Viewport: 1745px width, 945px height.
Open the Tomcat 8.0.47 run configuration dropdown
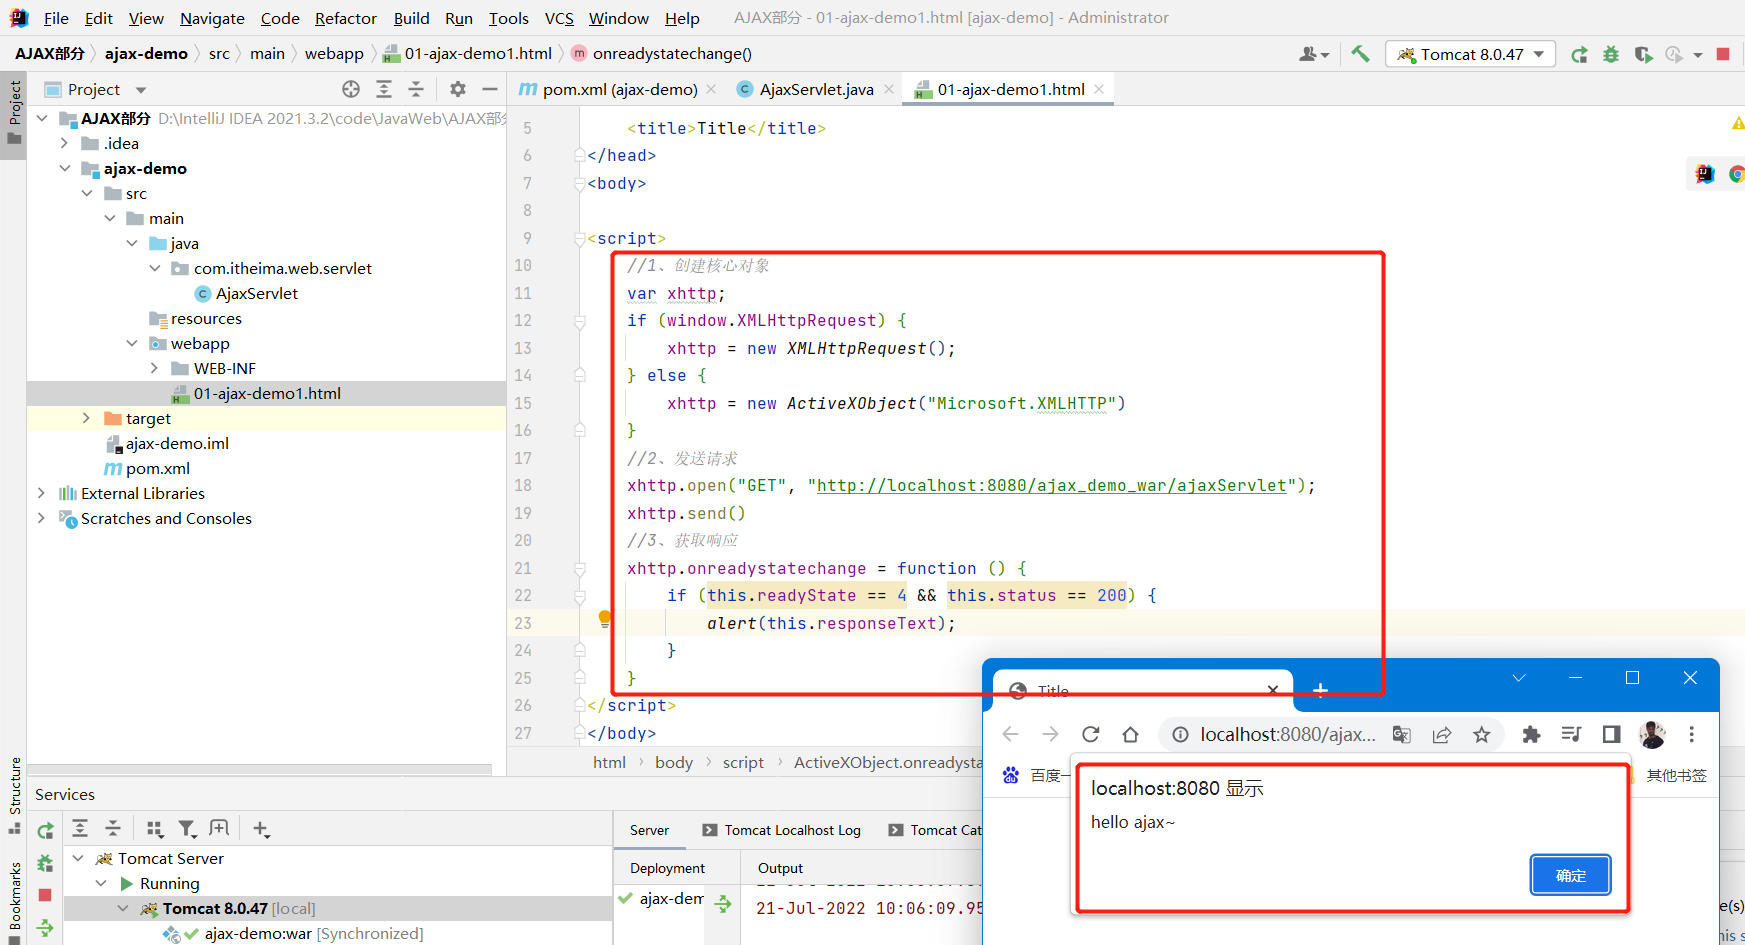point(1470,54)
